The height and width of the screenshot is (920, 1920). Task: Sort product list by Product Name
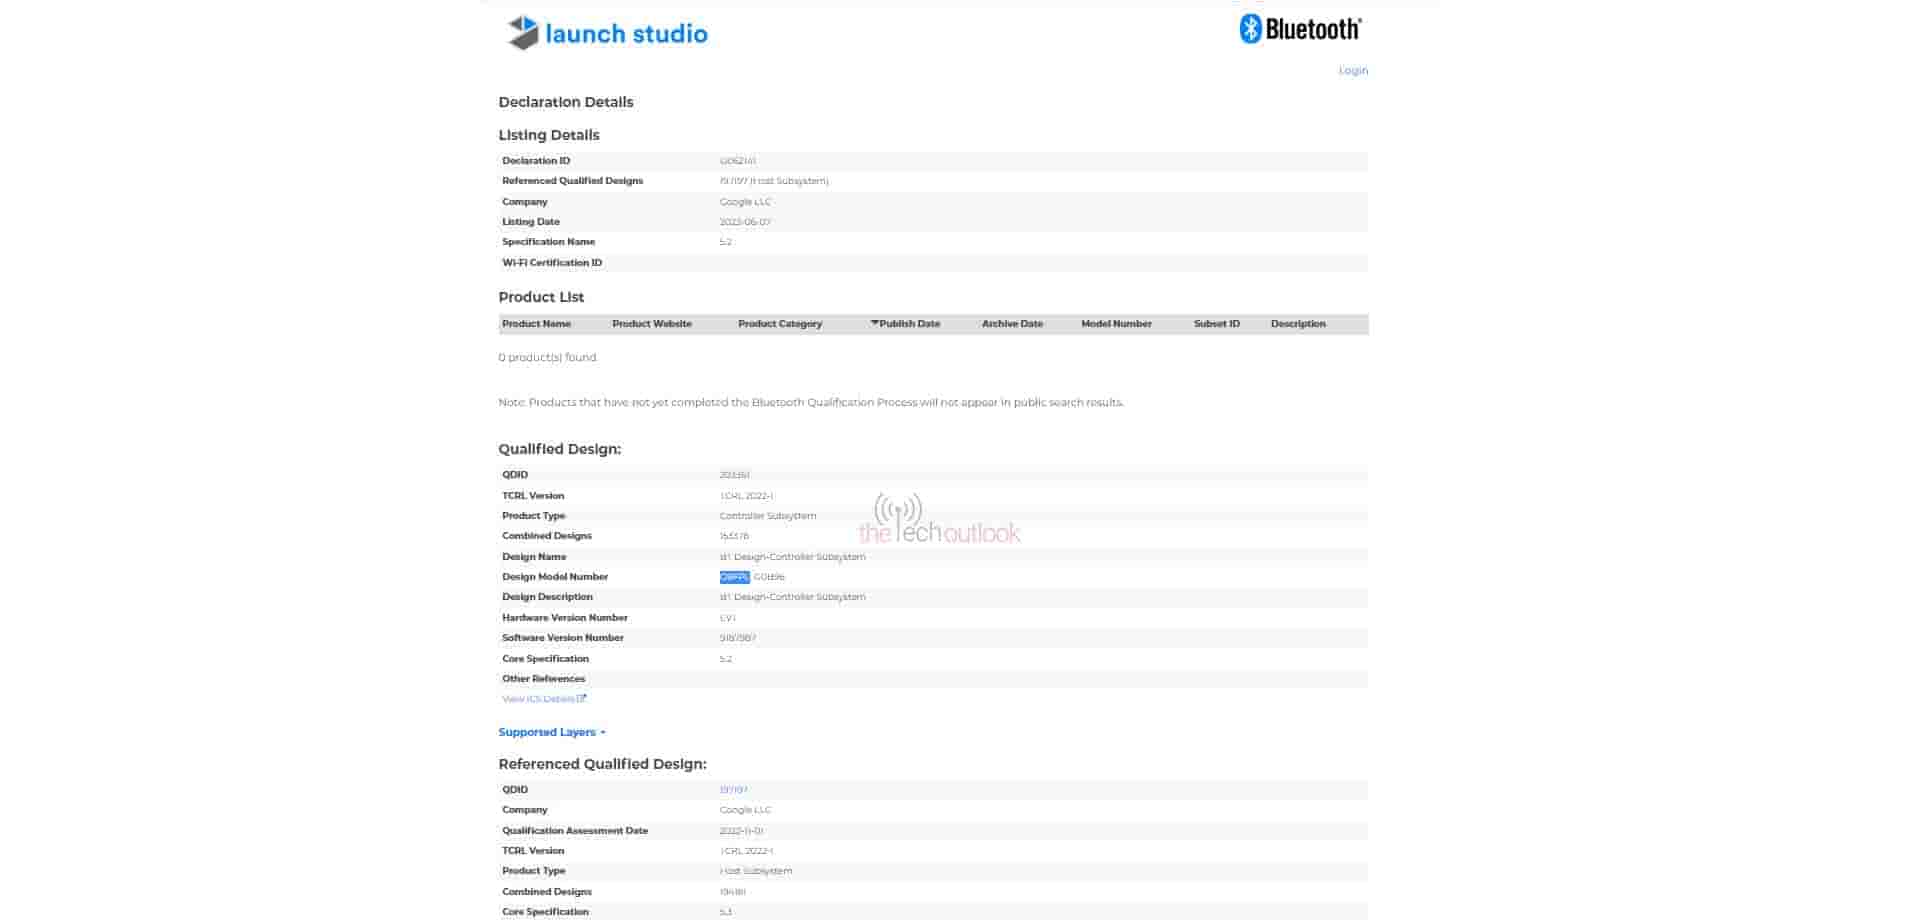[536, 324]
